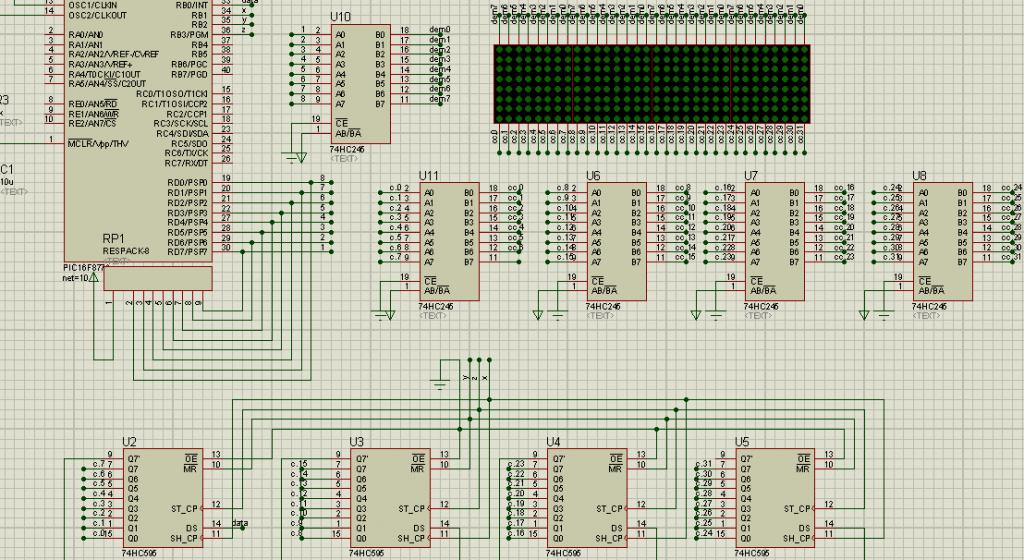Select the U10 74HC245 chip body
Screen dimensions: 1024x560
361,84
